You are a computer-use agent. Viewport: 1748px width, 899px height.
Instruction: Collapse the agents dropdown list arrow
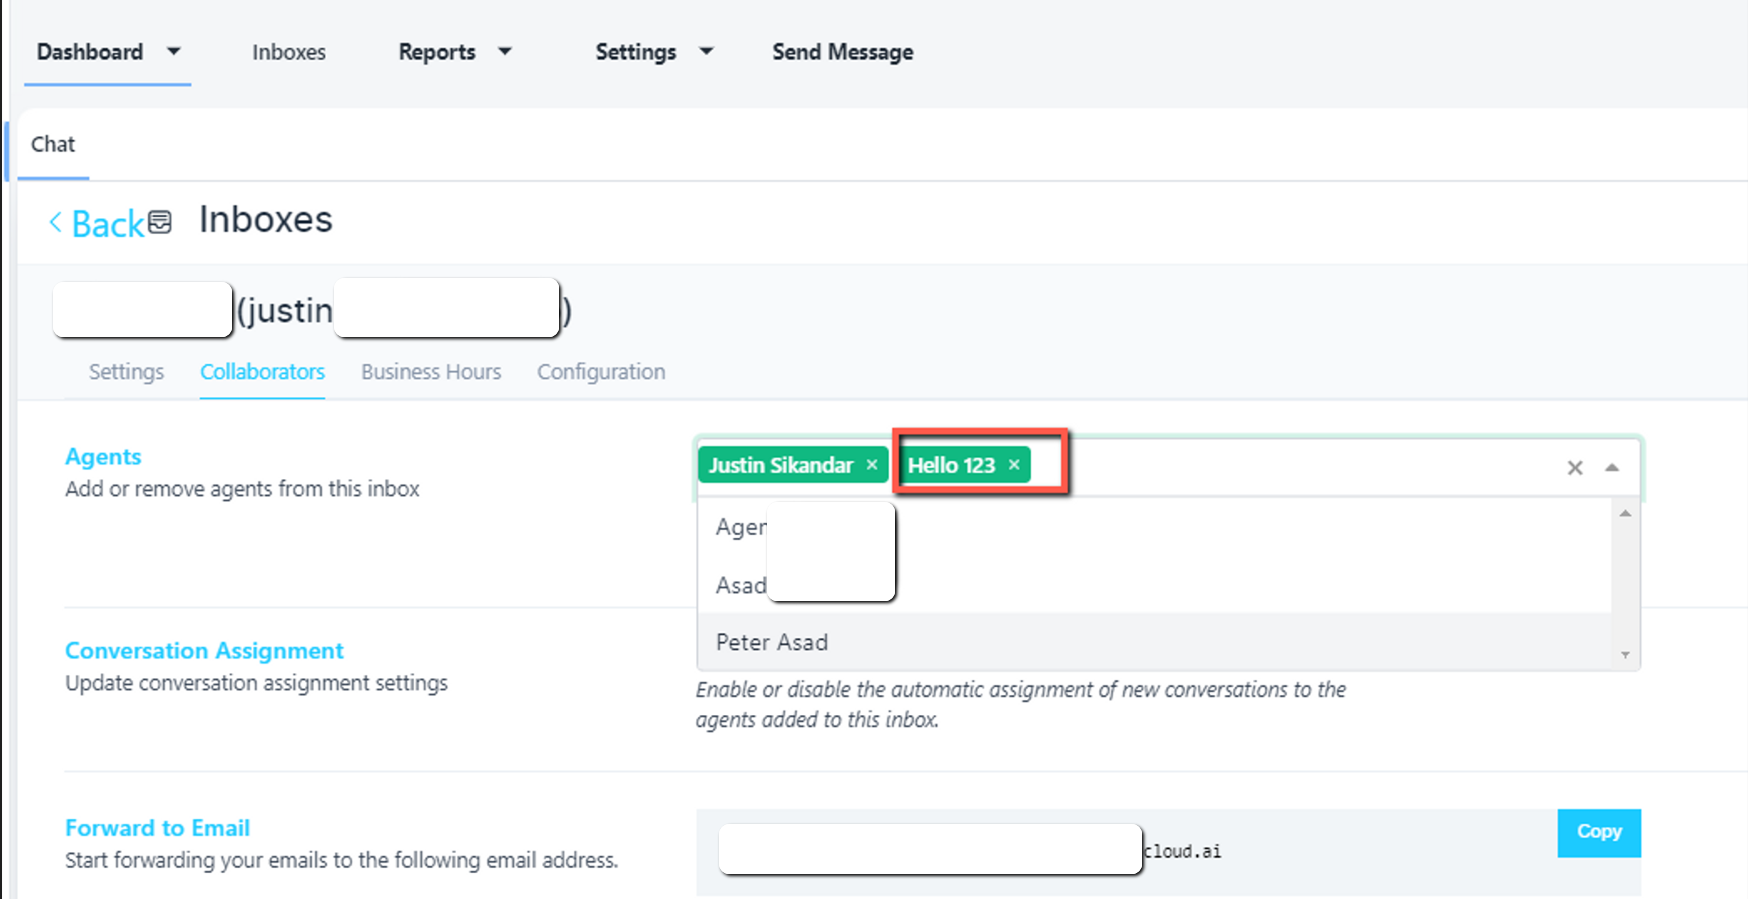1612,468
